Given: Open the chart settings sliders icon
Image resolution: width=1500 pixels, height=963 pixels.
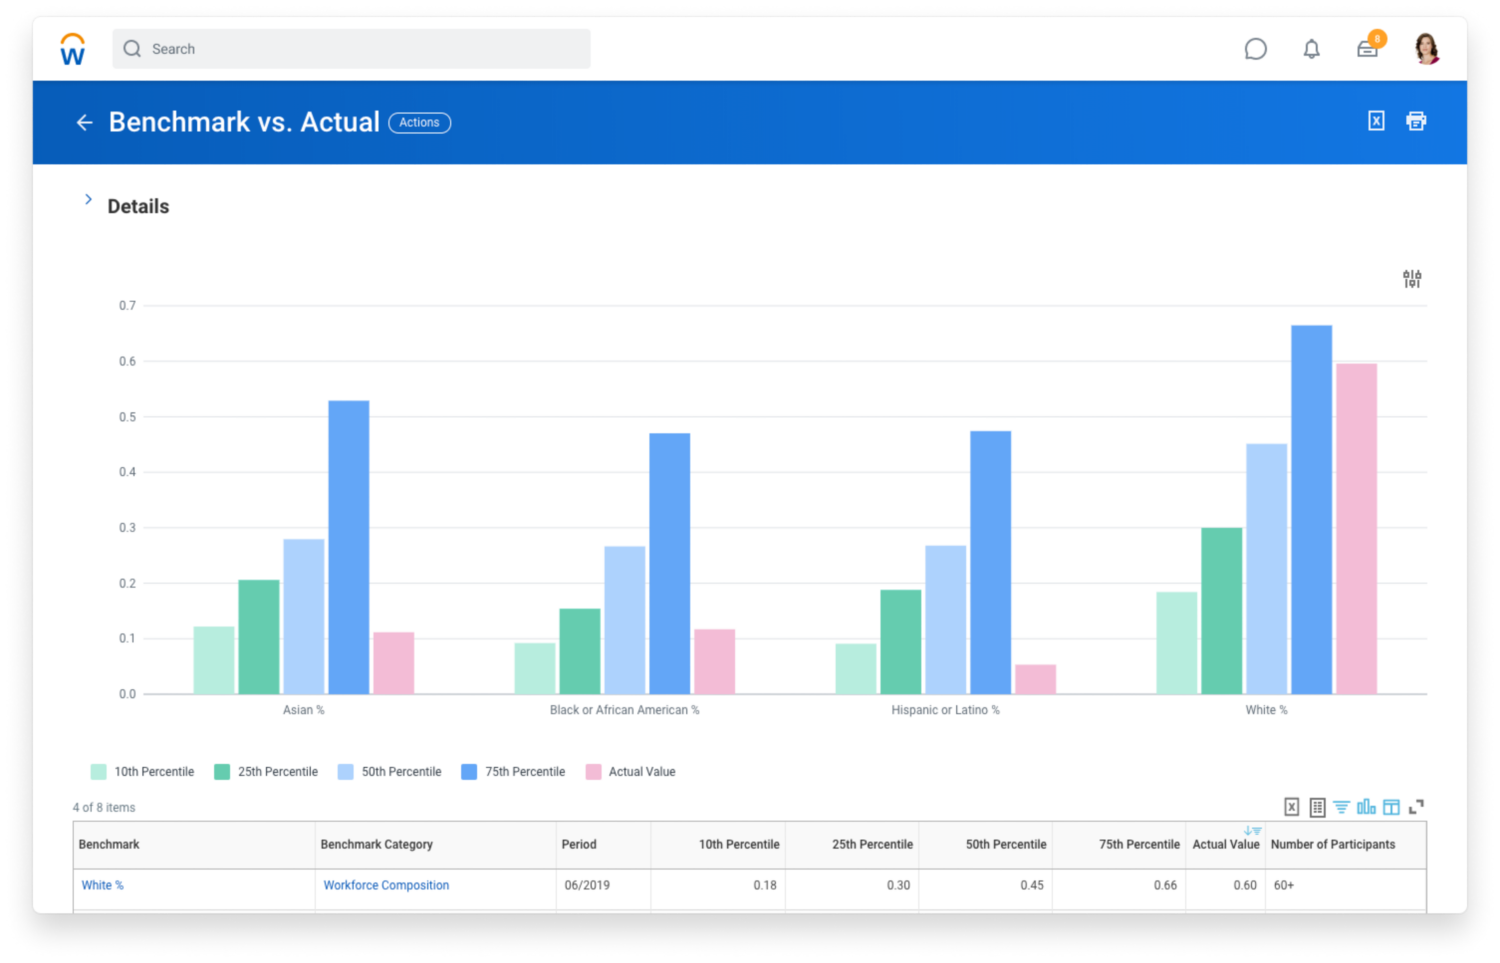Looking at the screenshot, I should point(1411,279).
